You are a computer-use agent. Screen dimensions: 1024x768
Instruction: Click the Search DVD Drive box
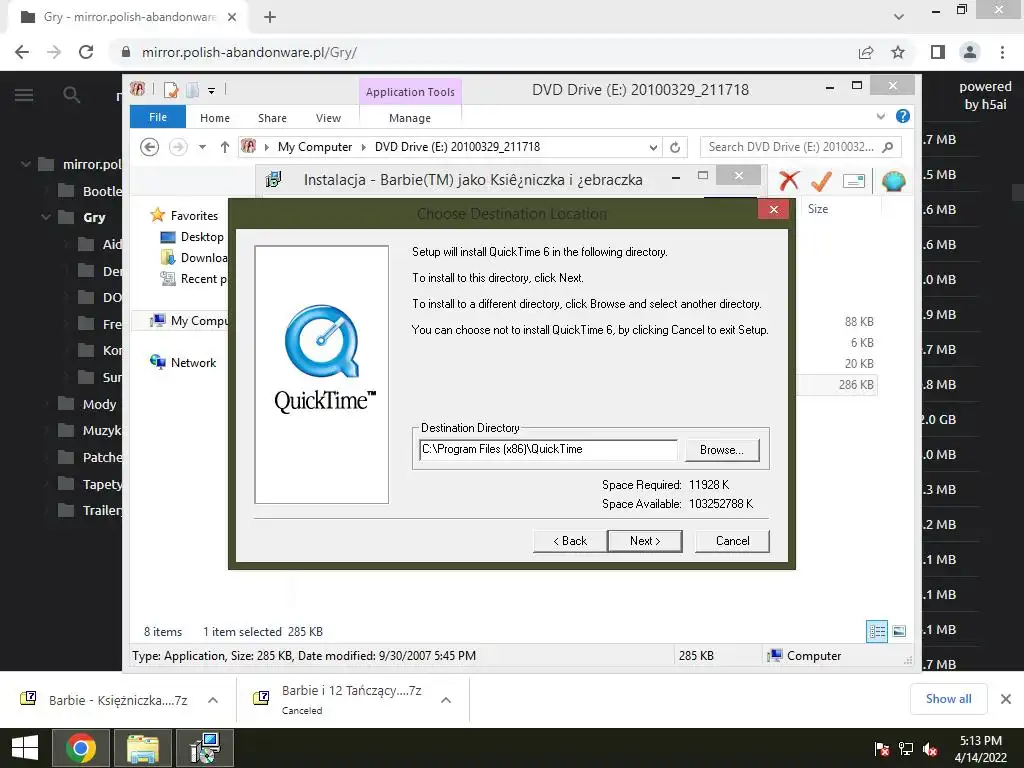(x=800, y=147)
